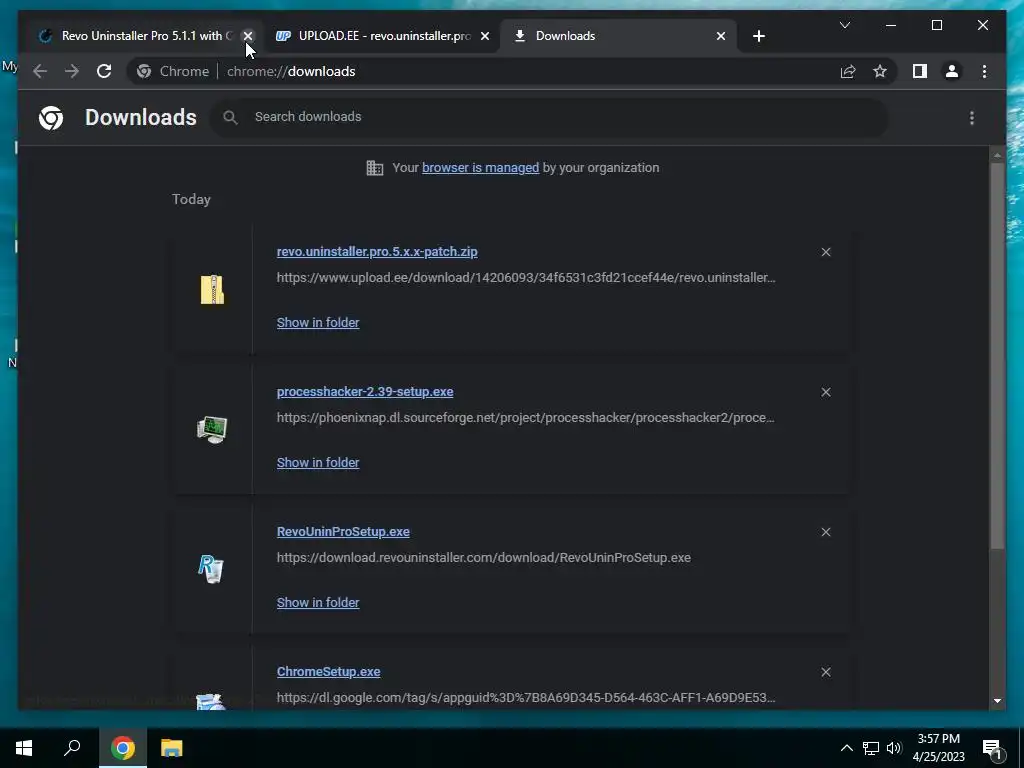Focus the Search downloads field

tap(549, 117)
